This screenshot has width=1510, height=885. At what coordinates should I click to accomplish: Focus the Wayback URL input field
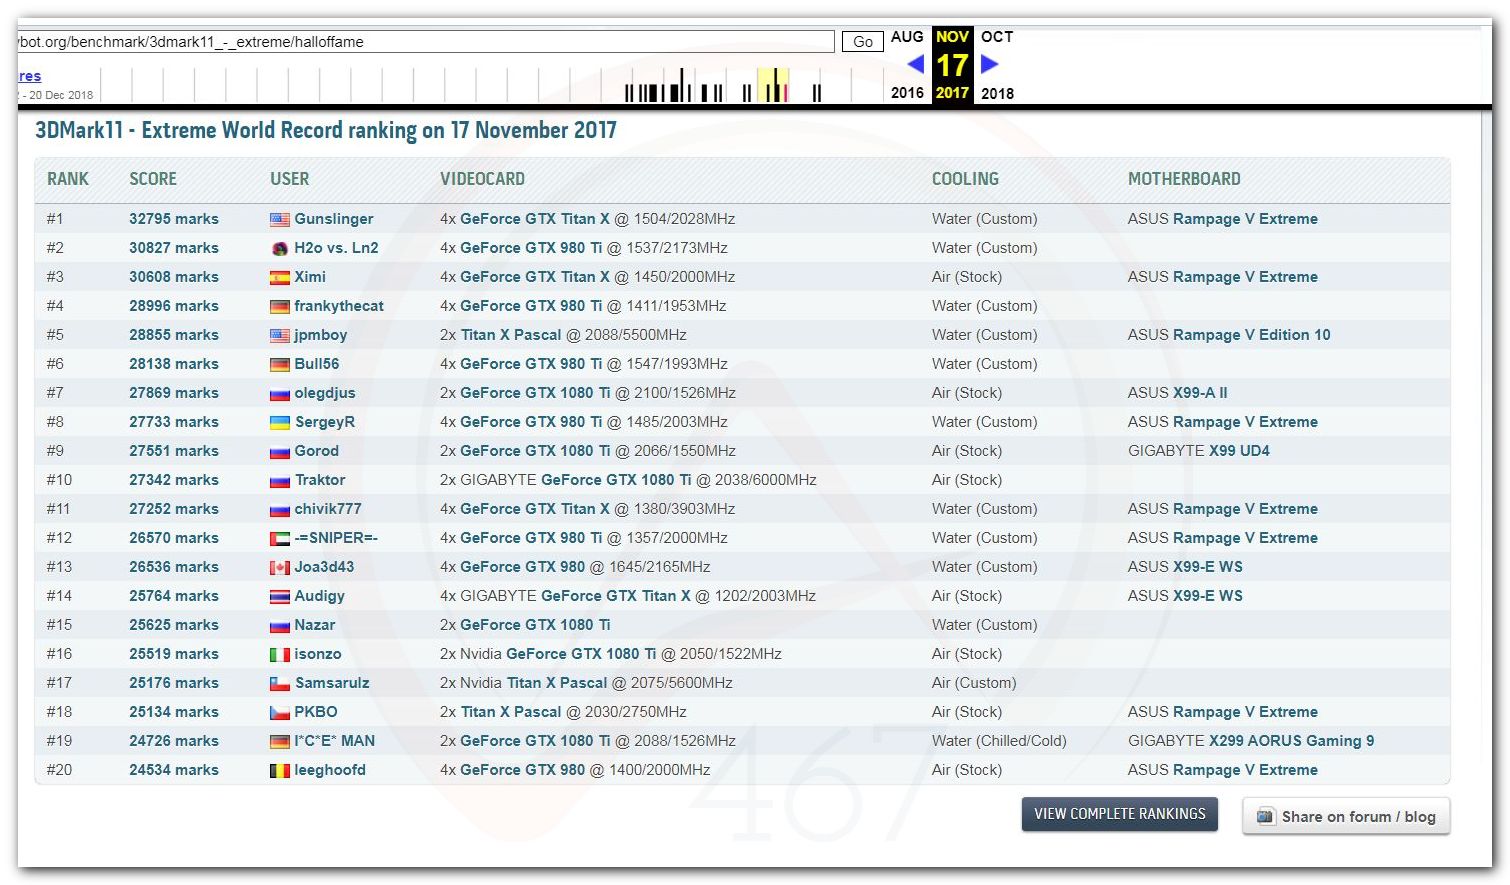point(425,42)
